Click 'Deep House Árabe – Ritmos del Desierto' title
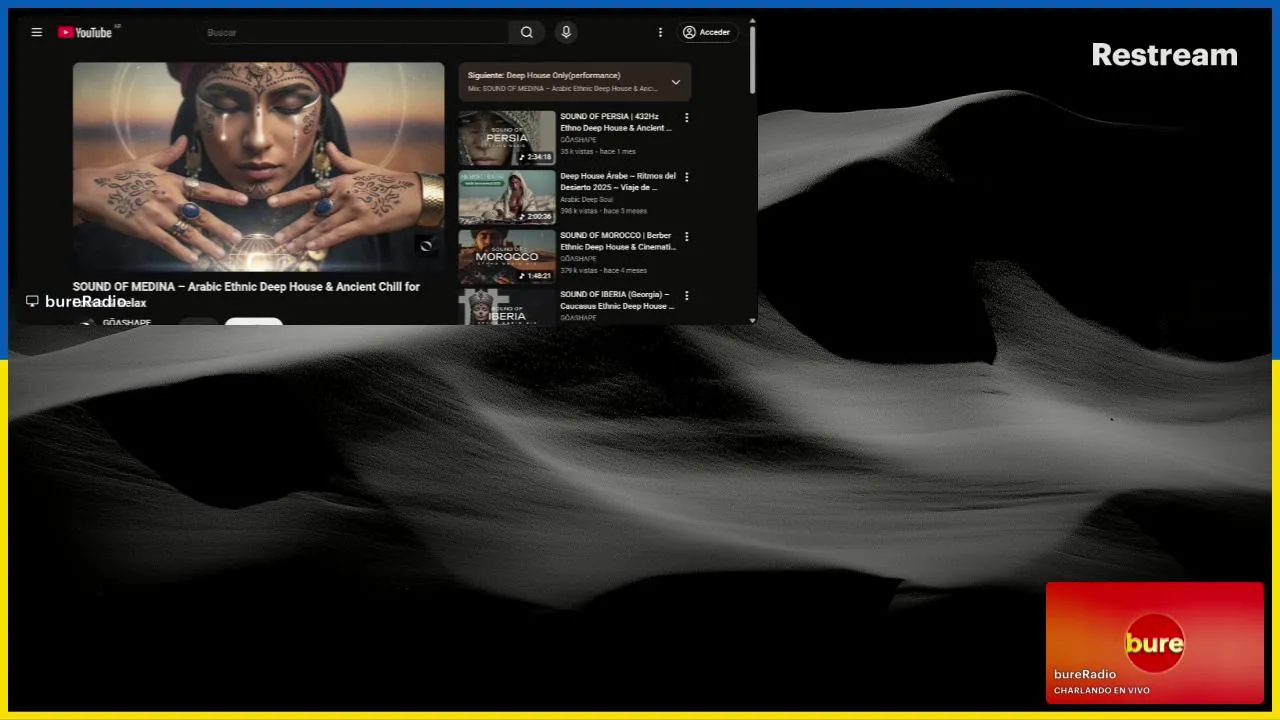The image size is (1280, 720). (618, 181)
